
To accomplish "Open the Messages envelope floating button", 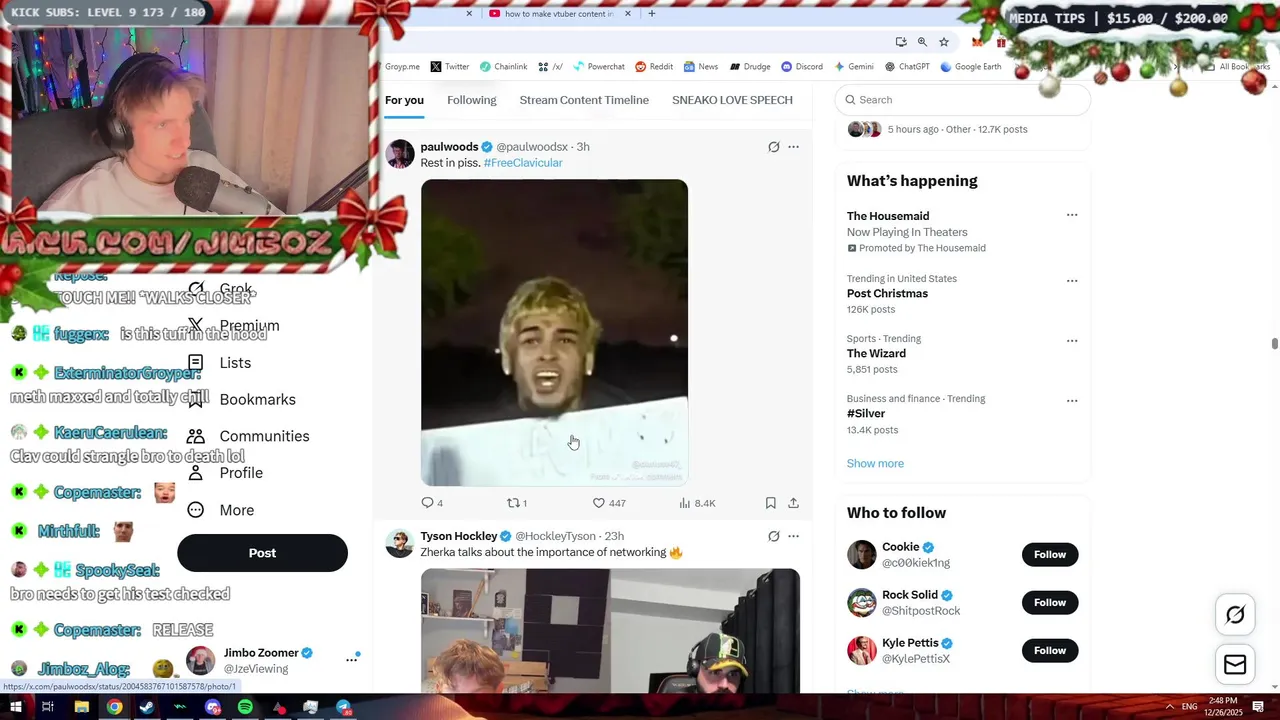I will click(1235, 665).
